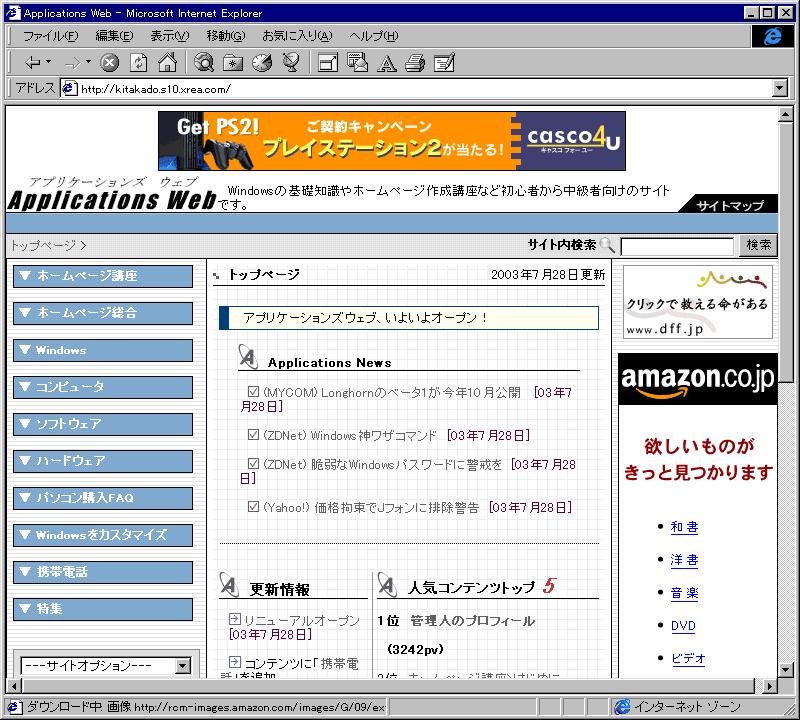
Task: Click the www.dff.jp banner image
Action: point(697,302)
